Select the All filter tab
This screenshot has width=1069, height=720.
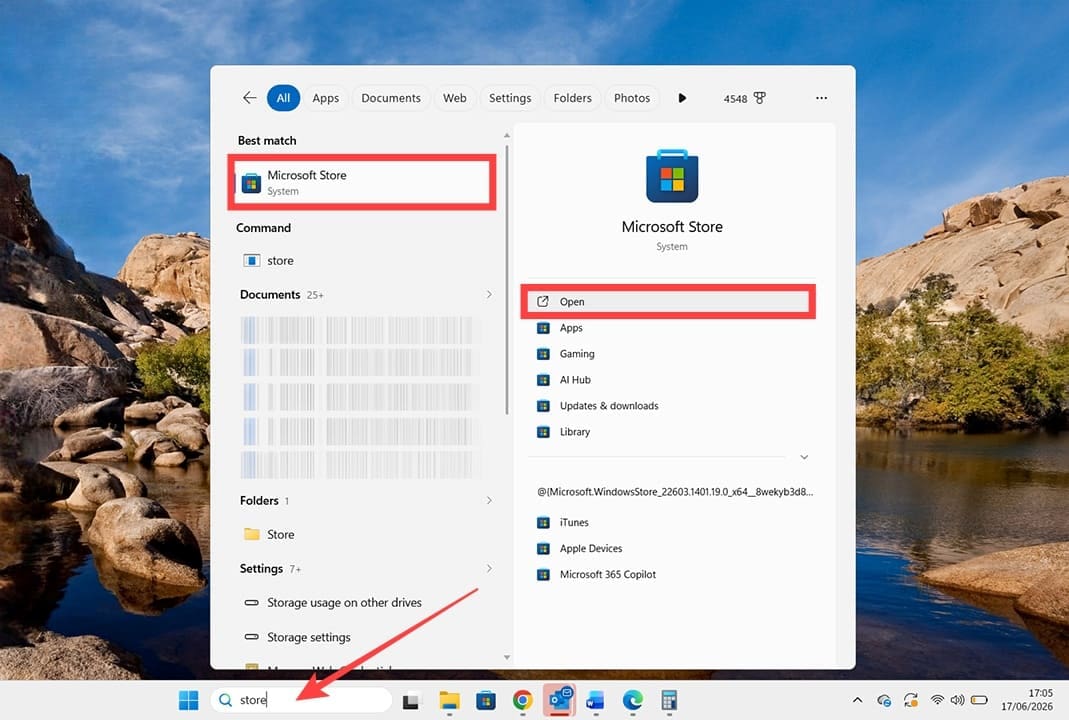click(x=283, y=98)
